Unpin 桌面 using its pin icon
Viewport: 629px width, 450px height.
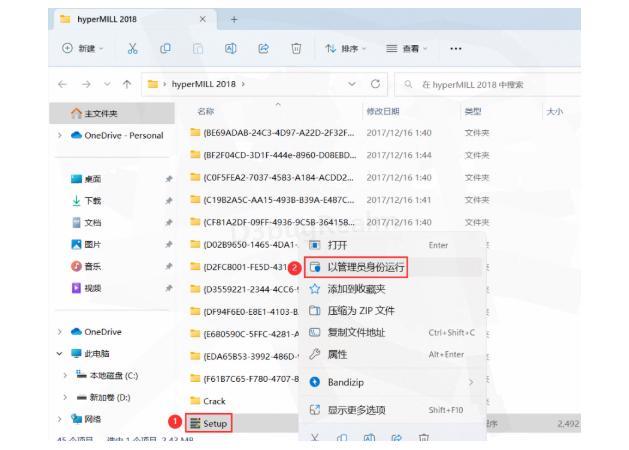(169, 179)
